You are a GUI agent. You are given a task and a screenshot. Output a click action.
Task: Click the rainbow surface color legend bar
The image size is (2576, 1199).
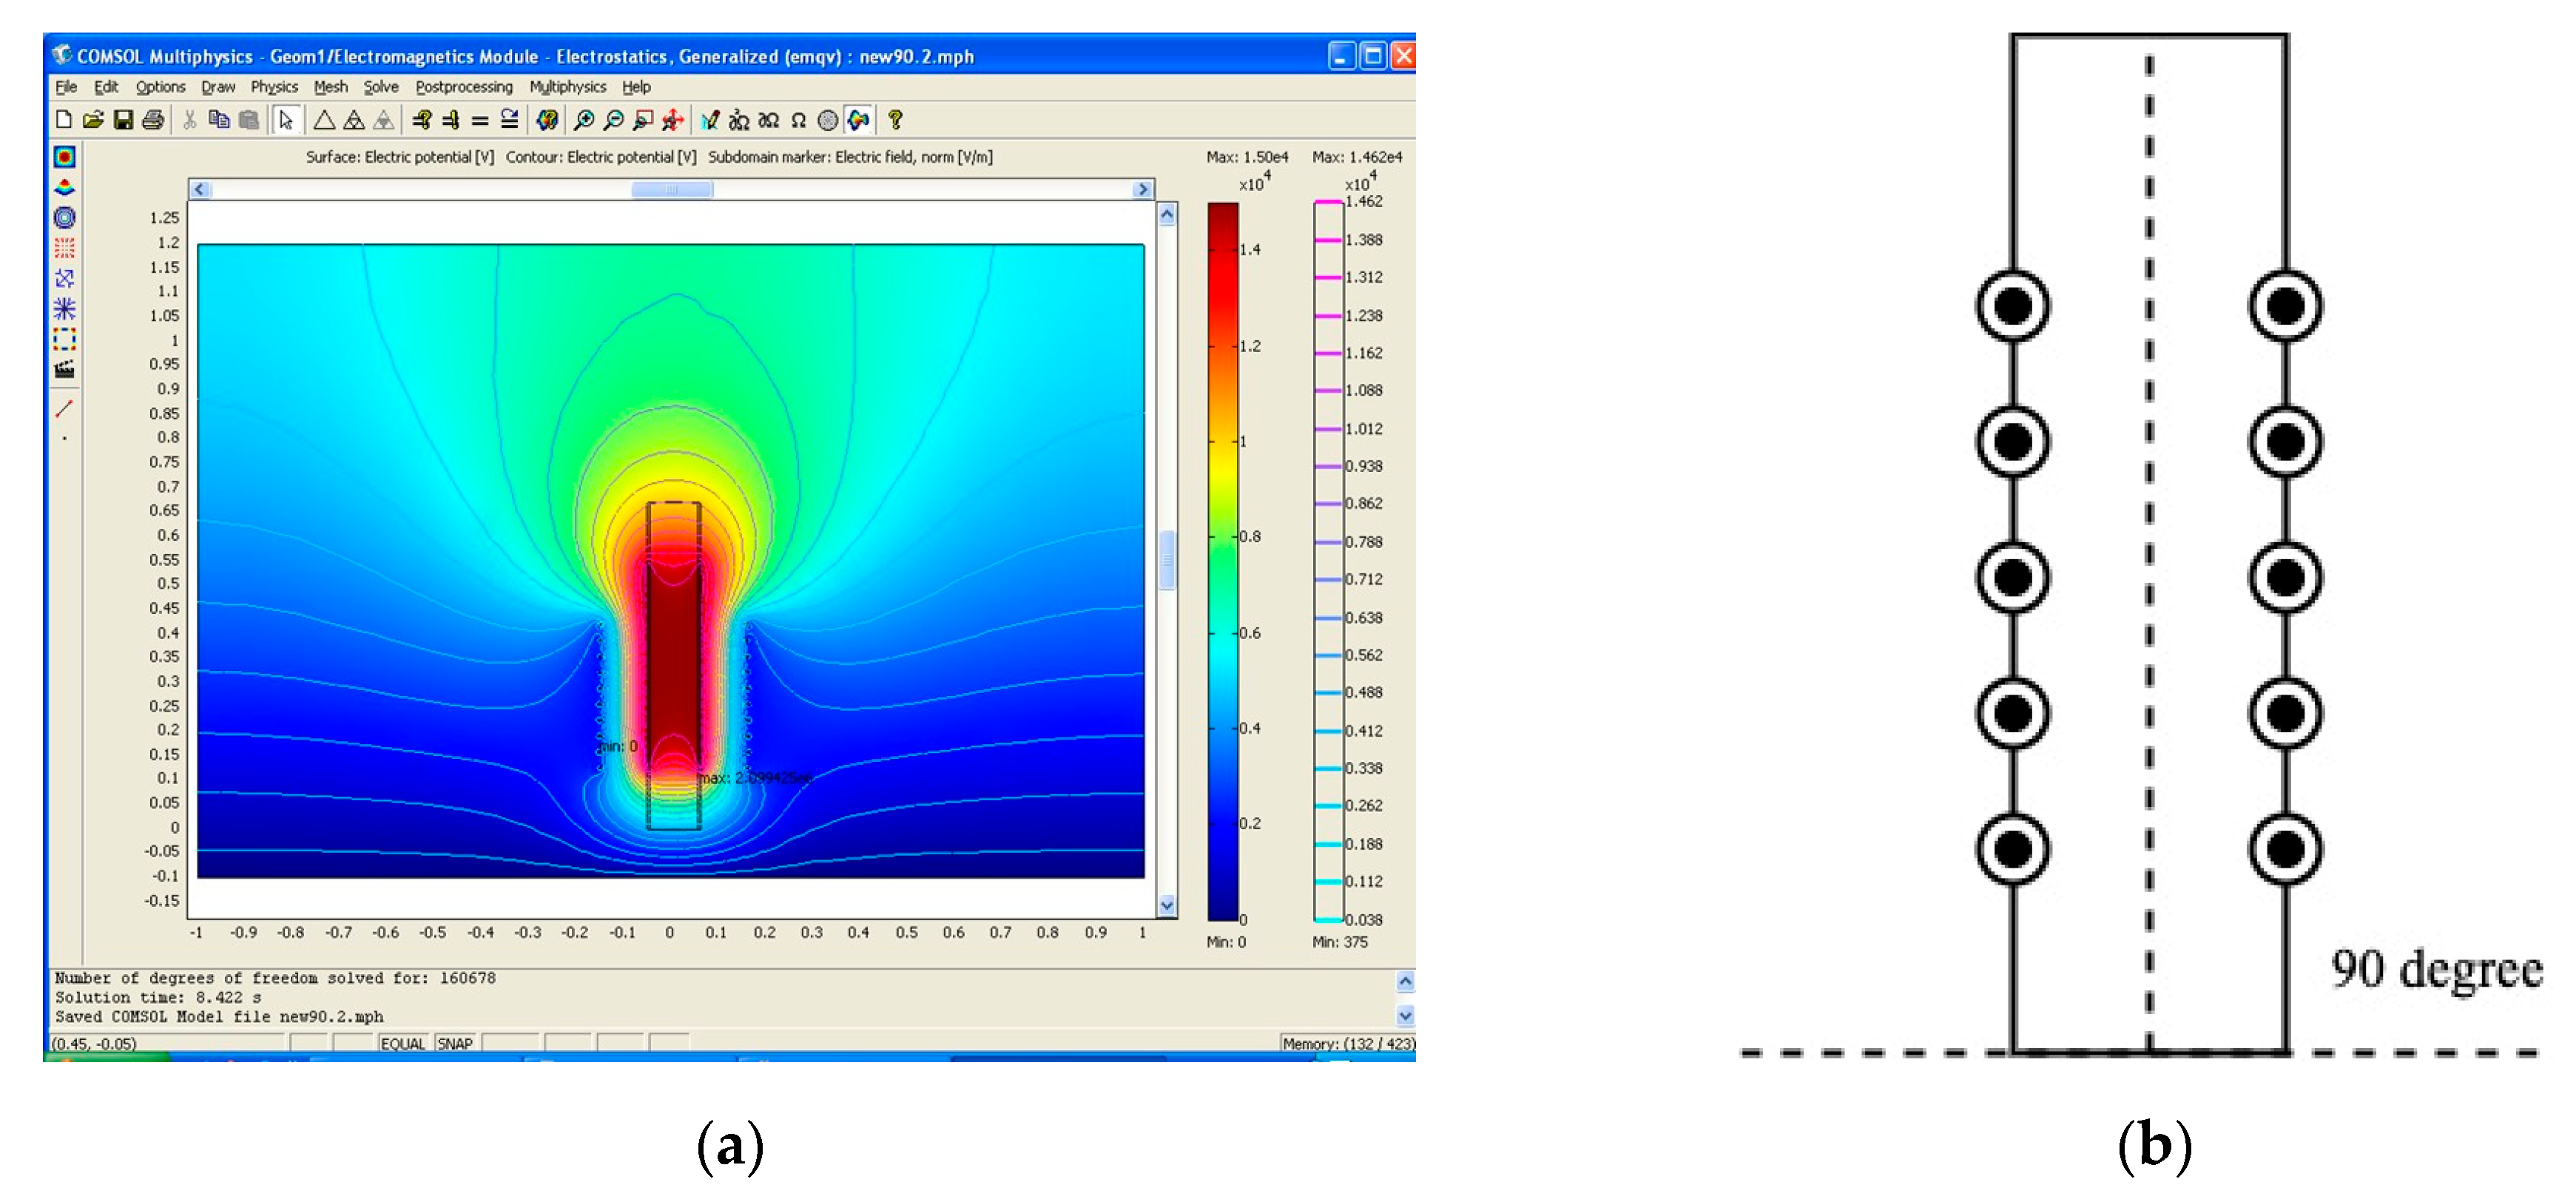[x=1222, y=560]
